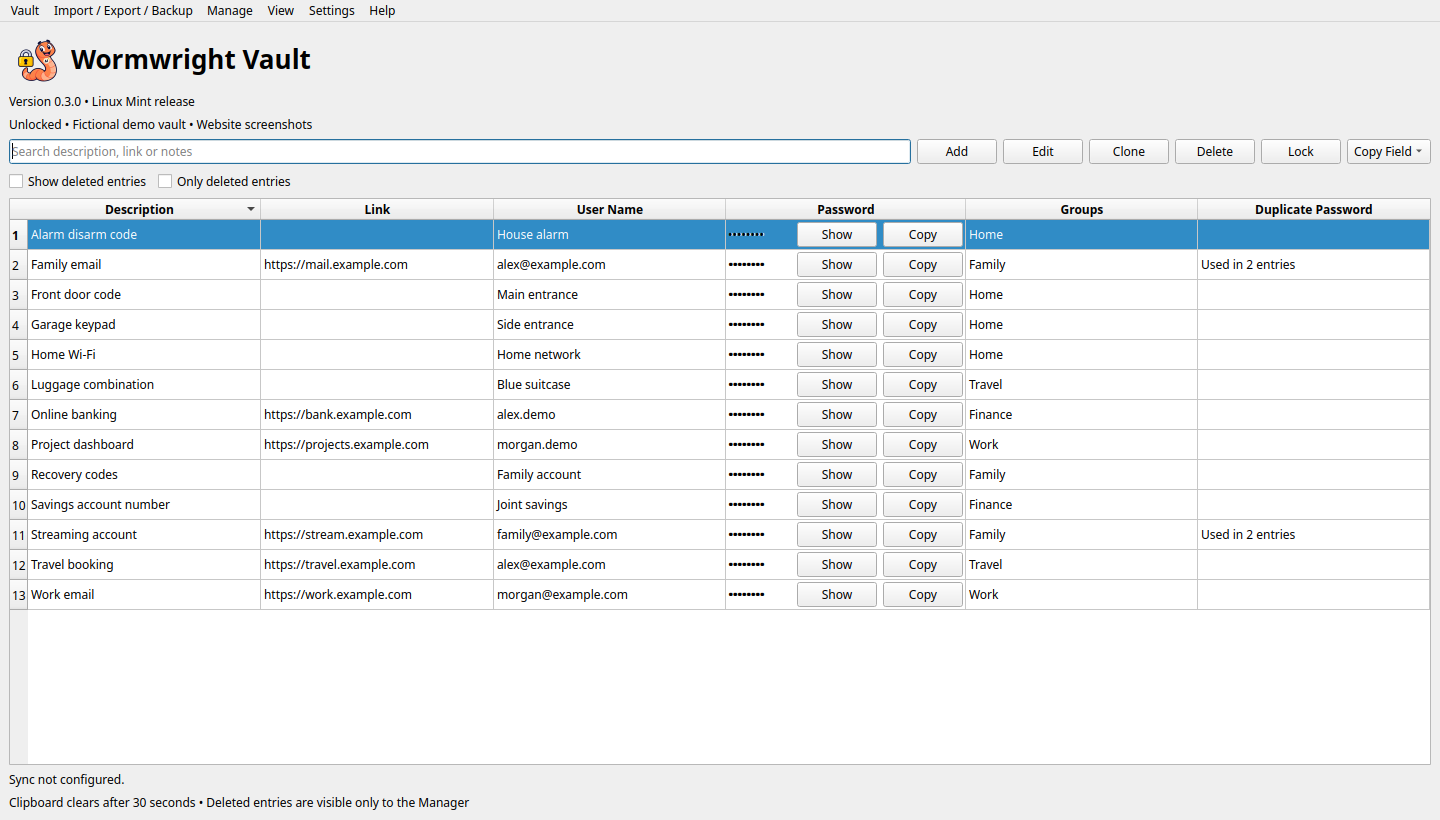Open the Vault menu
This screenshot has height=820, width=1440.
[25, 10]
